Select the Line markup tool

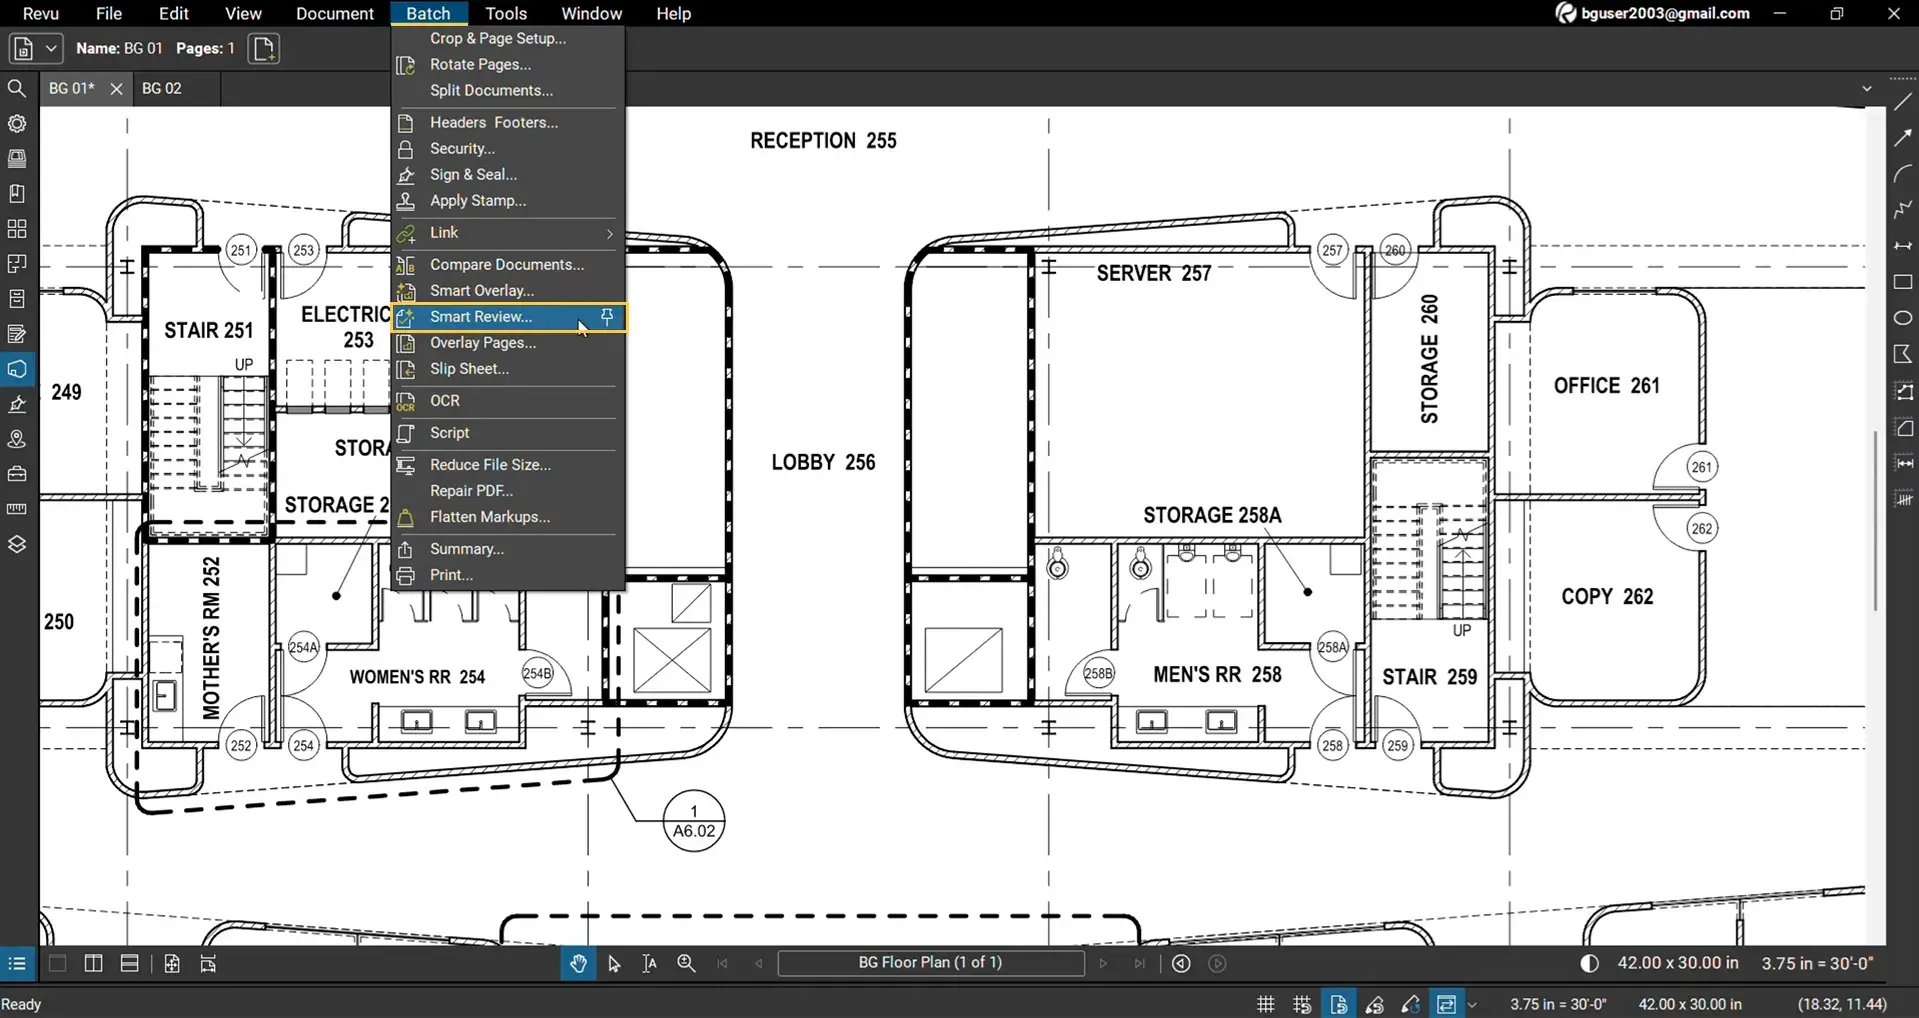(x=1903, y=102)
